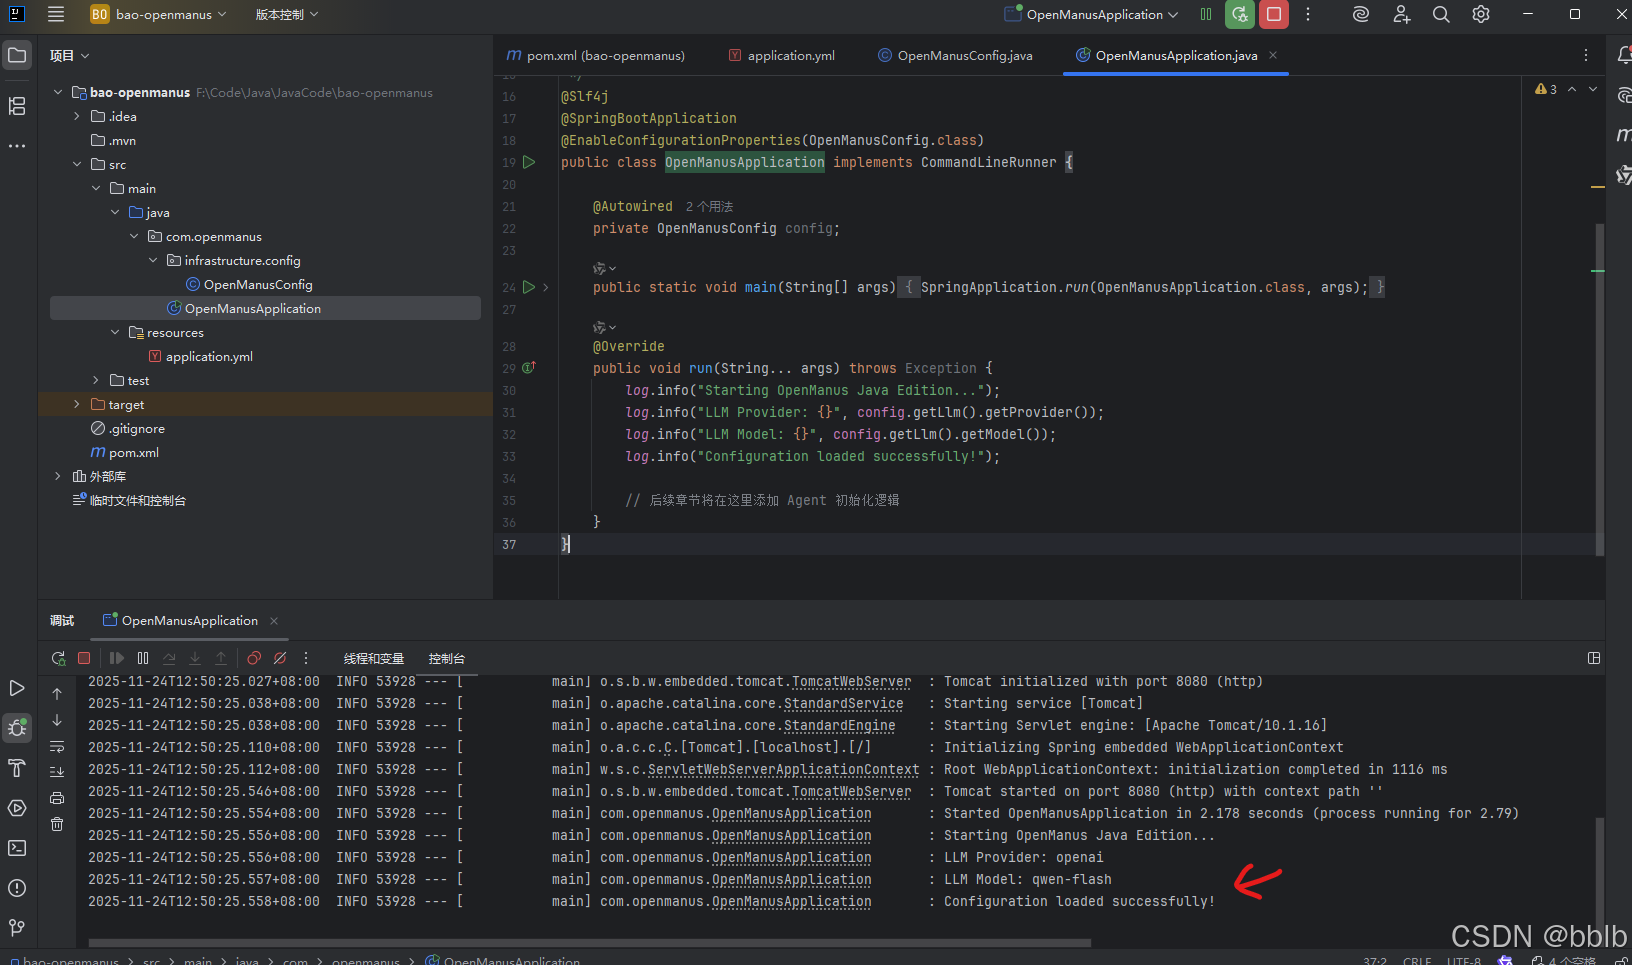Expand the 外部库 external libraries node
Image resolution: width=1632 pixels, height=965 pixels.
58,476
